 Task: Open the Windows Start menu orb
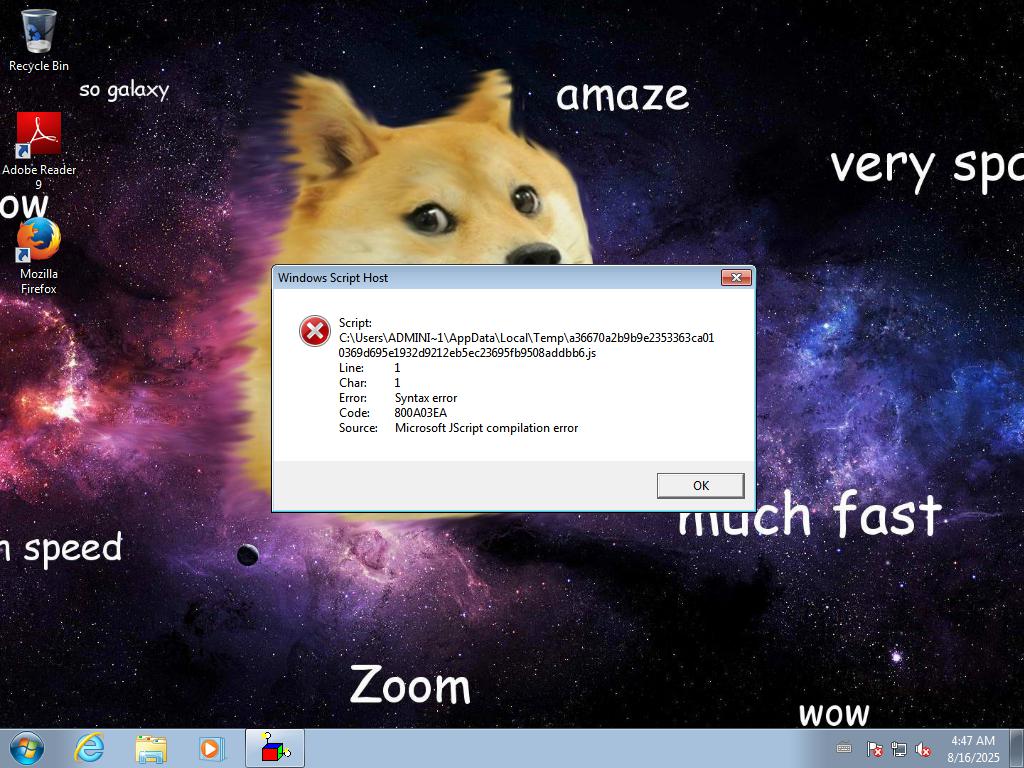(26, 748)
